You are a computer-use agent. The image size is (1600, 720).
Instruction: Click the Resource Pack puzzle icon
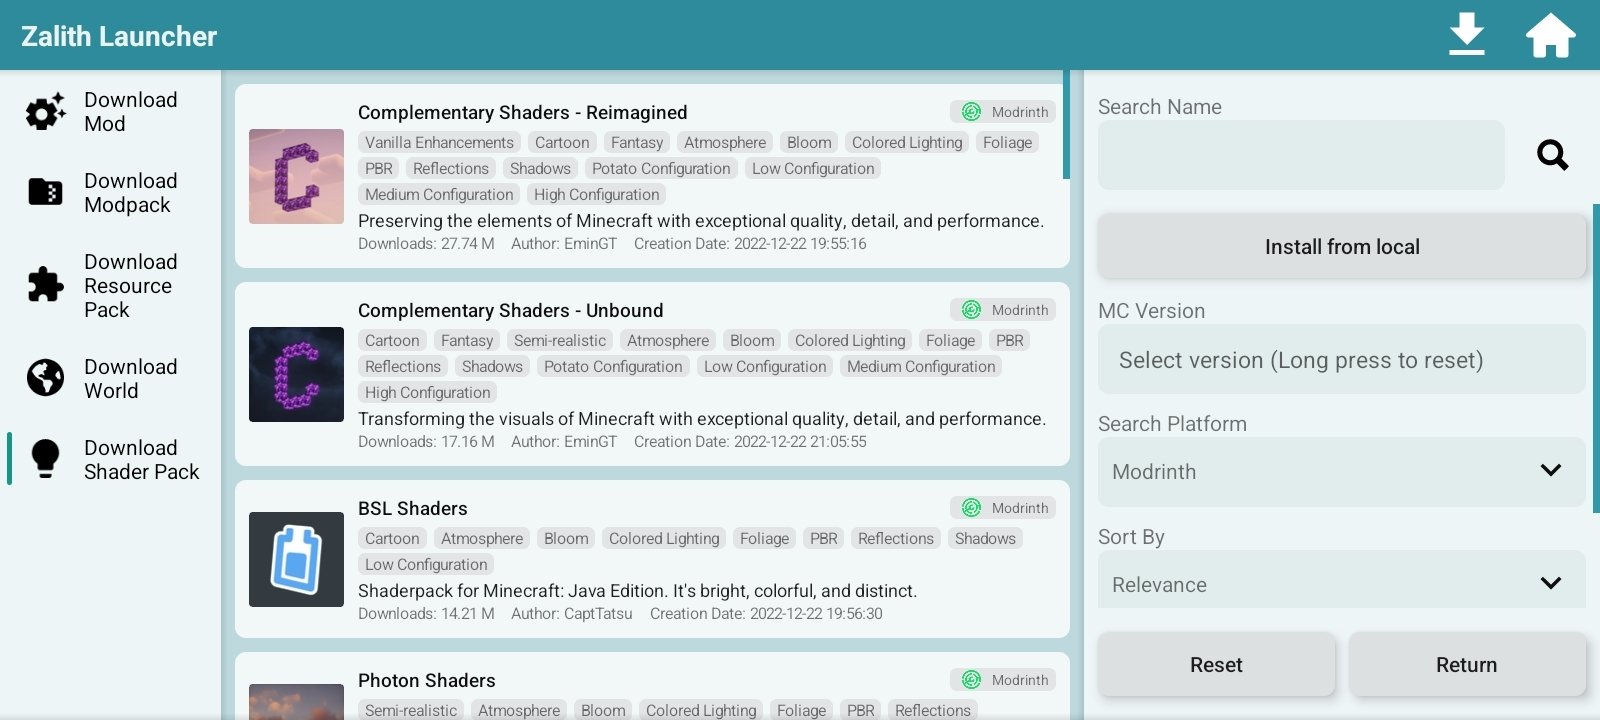45,285
